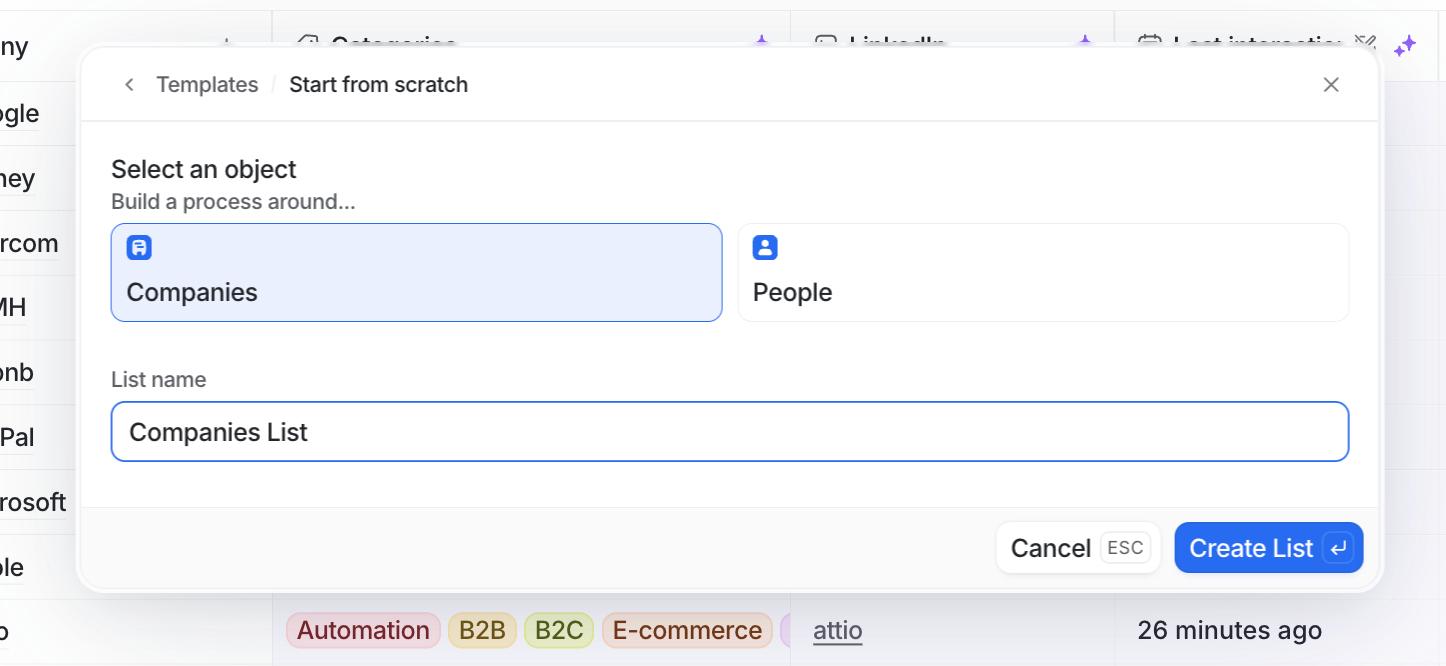Click the enter-key icon on Create List
The height and width of the screenshot is (666, 1446).
1338,548
